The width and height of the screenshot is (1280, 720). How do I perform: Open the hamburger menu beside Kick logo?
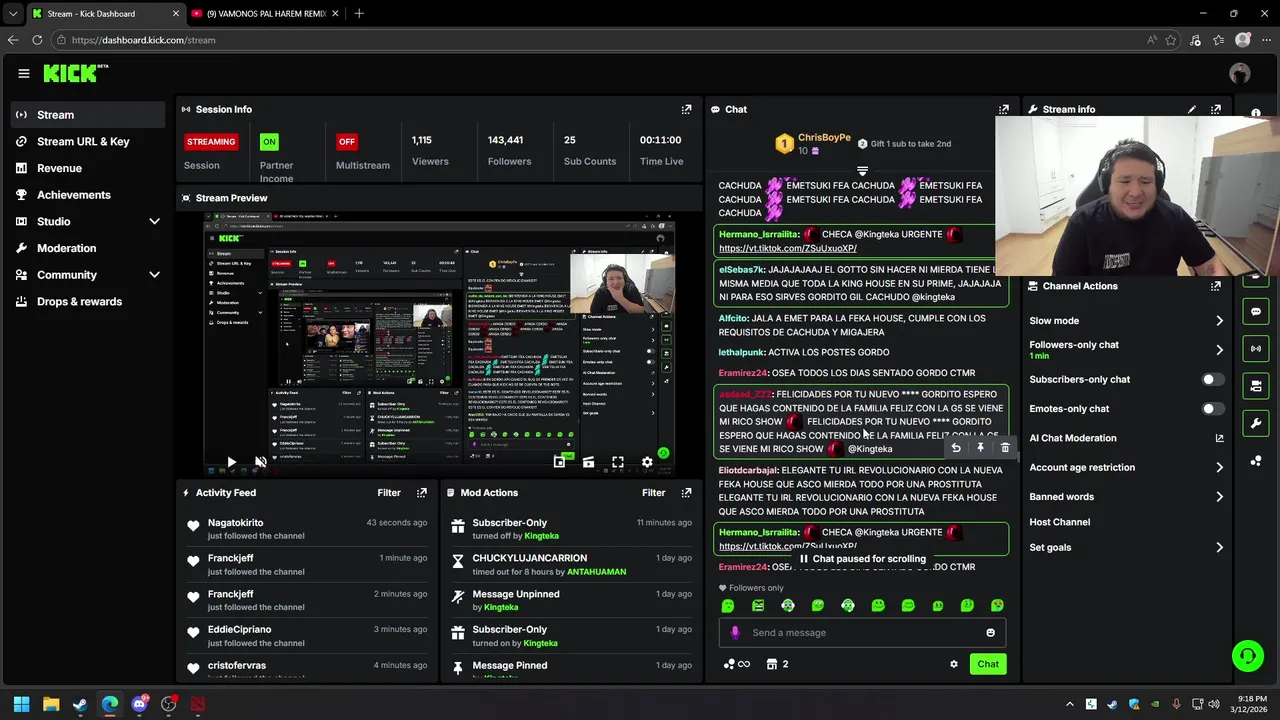[23, 73]
